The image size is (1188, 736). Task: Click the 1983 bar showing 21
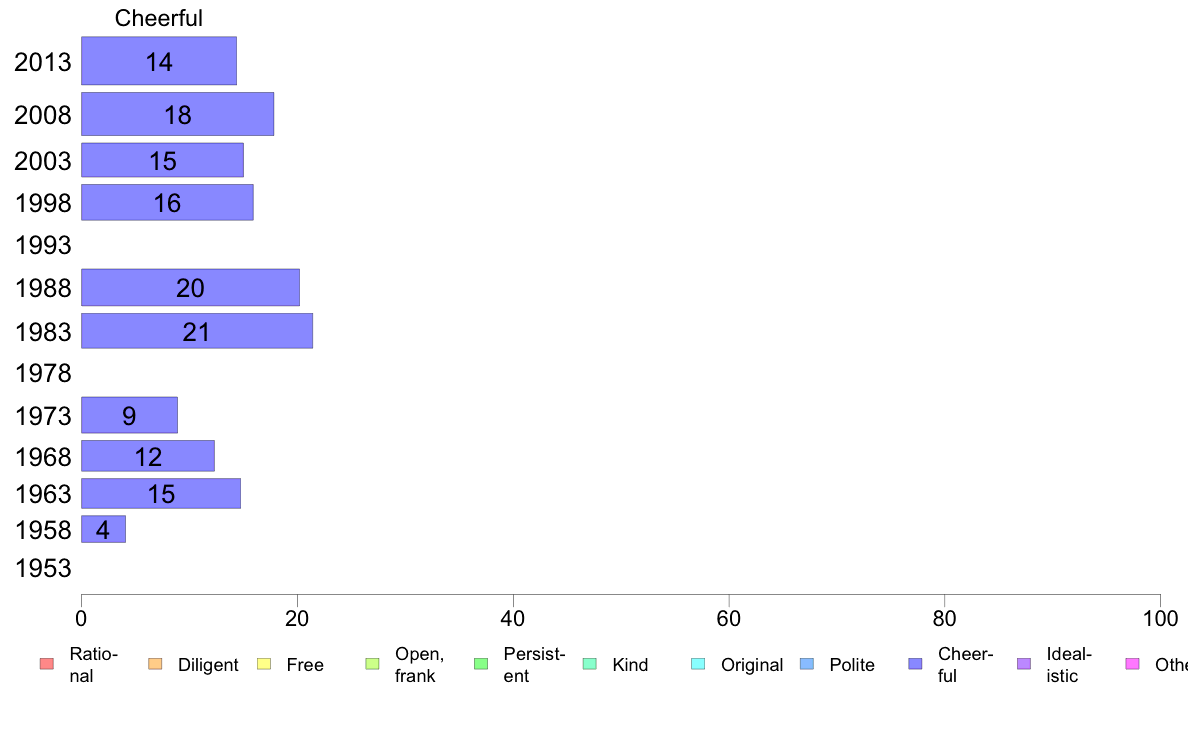coord(196,331)
